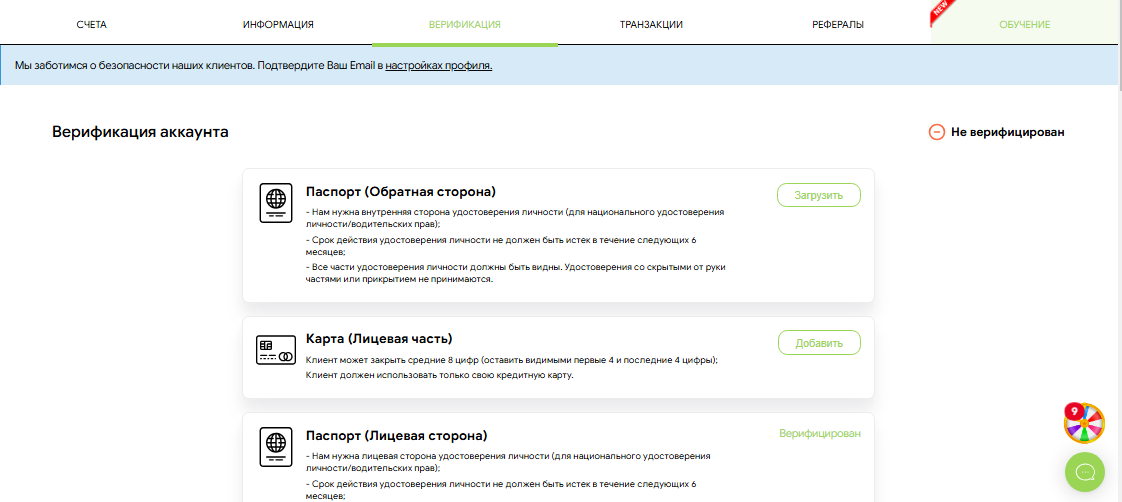The height and width of the screenshot is (502, 1122).
Task: Click the Не верифицирован status text
Action: click(1007, 132)
